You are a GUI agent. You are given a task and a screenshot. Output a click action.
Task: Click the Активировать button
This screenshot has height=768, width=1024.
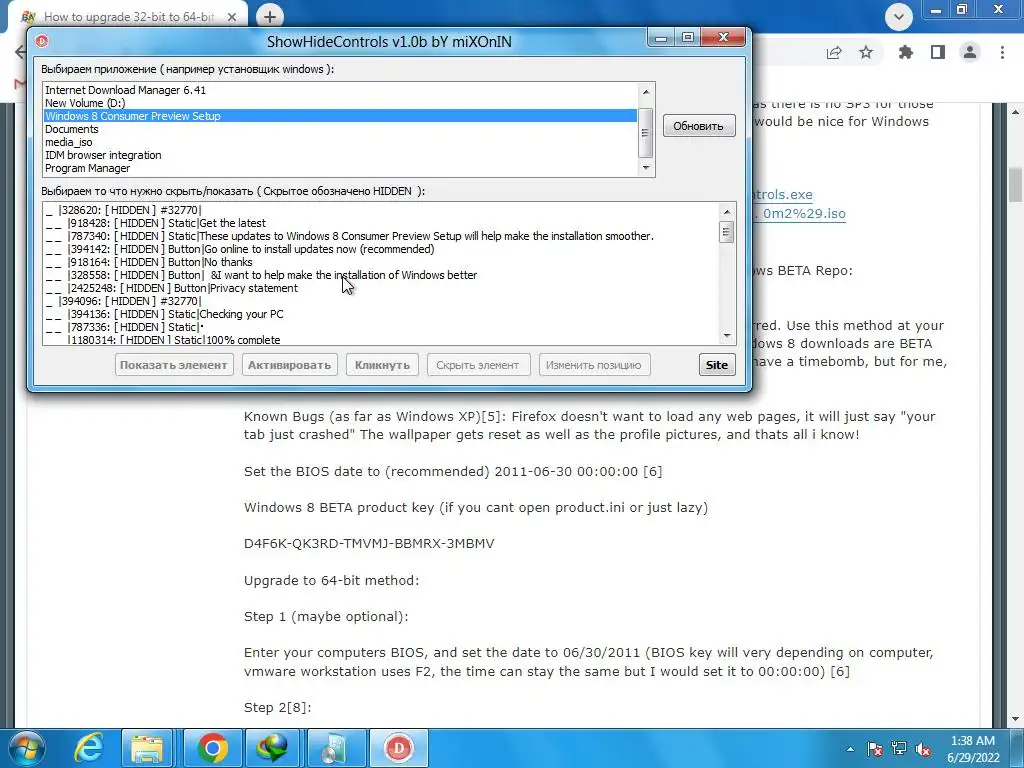point(289,365)
